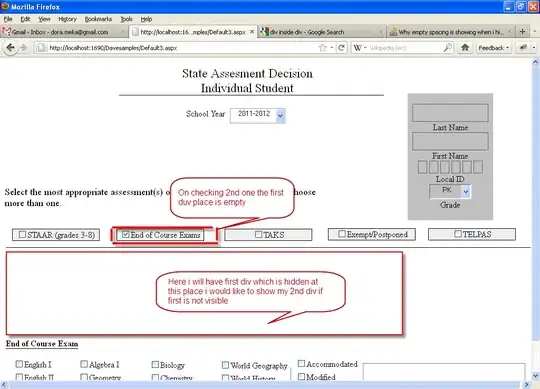Click the Forward arrow button
540x389 pixels.
(23, 48)
